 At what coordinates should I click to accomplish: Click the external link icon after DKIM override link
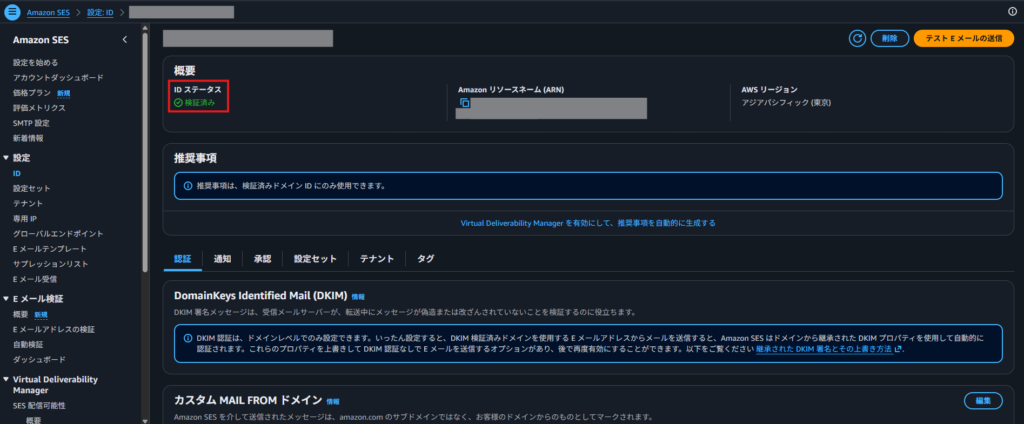pyautogui.click(x=899, y=349)
